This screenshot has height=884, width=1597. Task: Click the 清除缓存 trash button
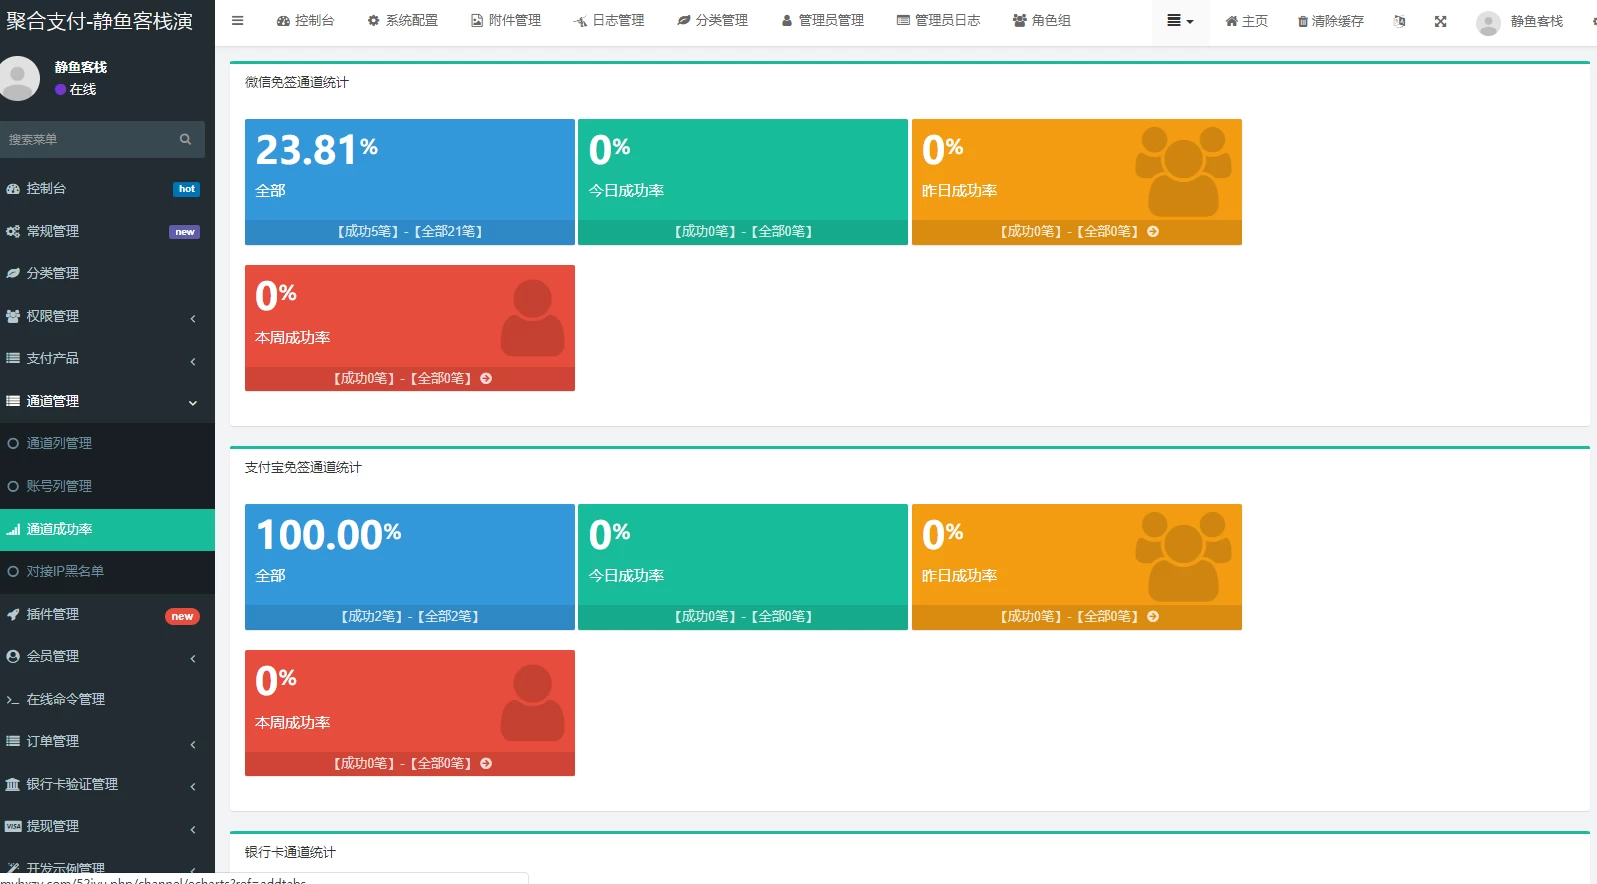[1330, 21]
